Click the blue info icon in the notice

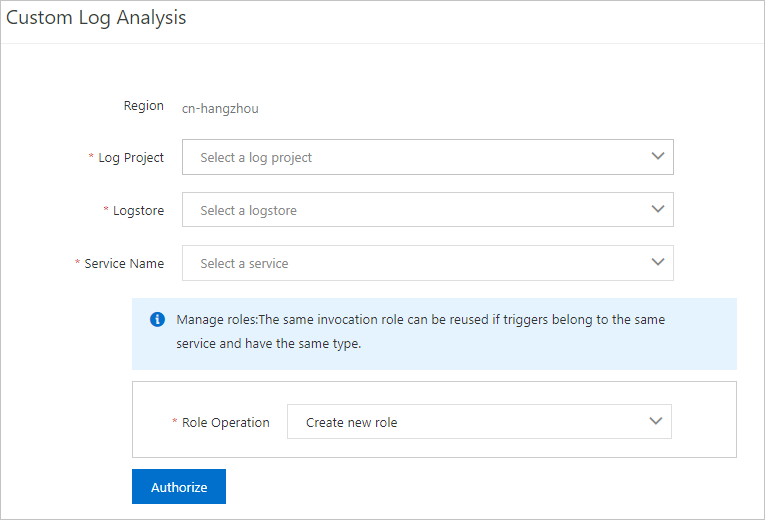click(157, 320)
